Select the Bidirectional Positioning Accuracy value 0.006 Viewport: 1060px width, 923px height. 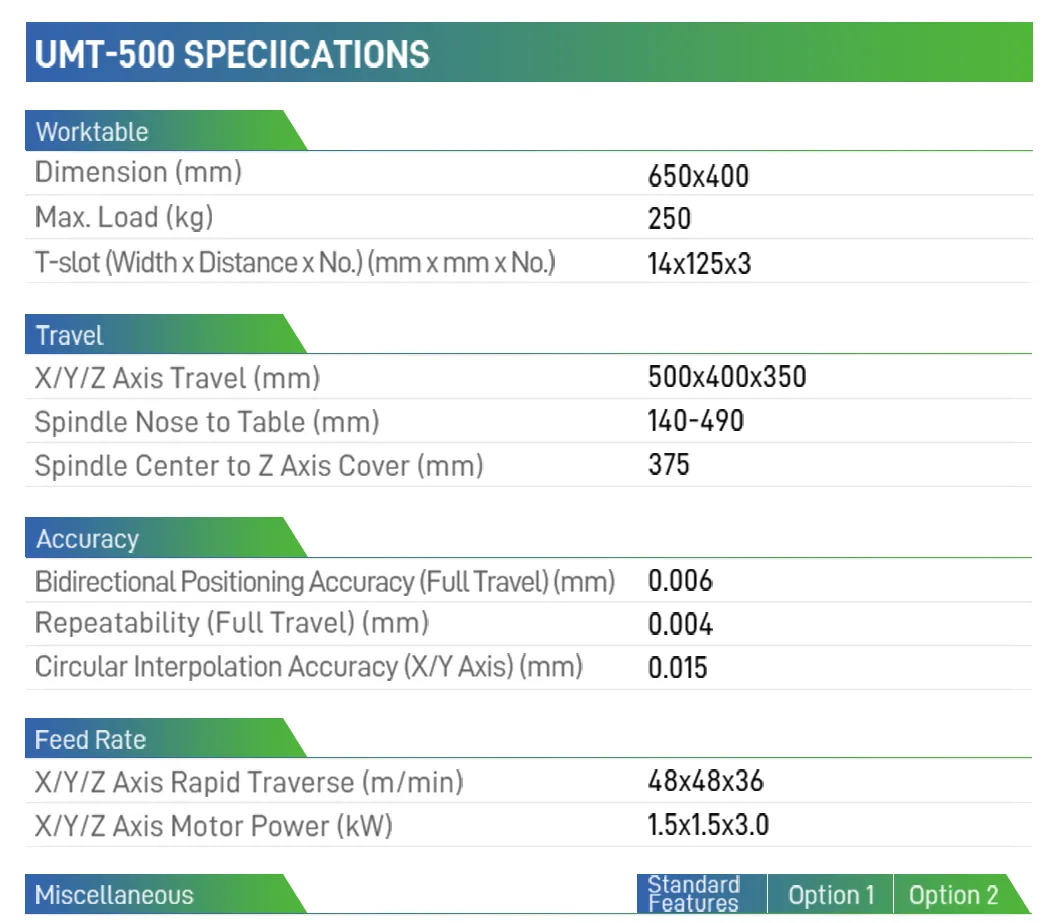pyautogui.click(x=680, y=581)
